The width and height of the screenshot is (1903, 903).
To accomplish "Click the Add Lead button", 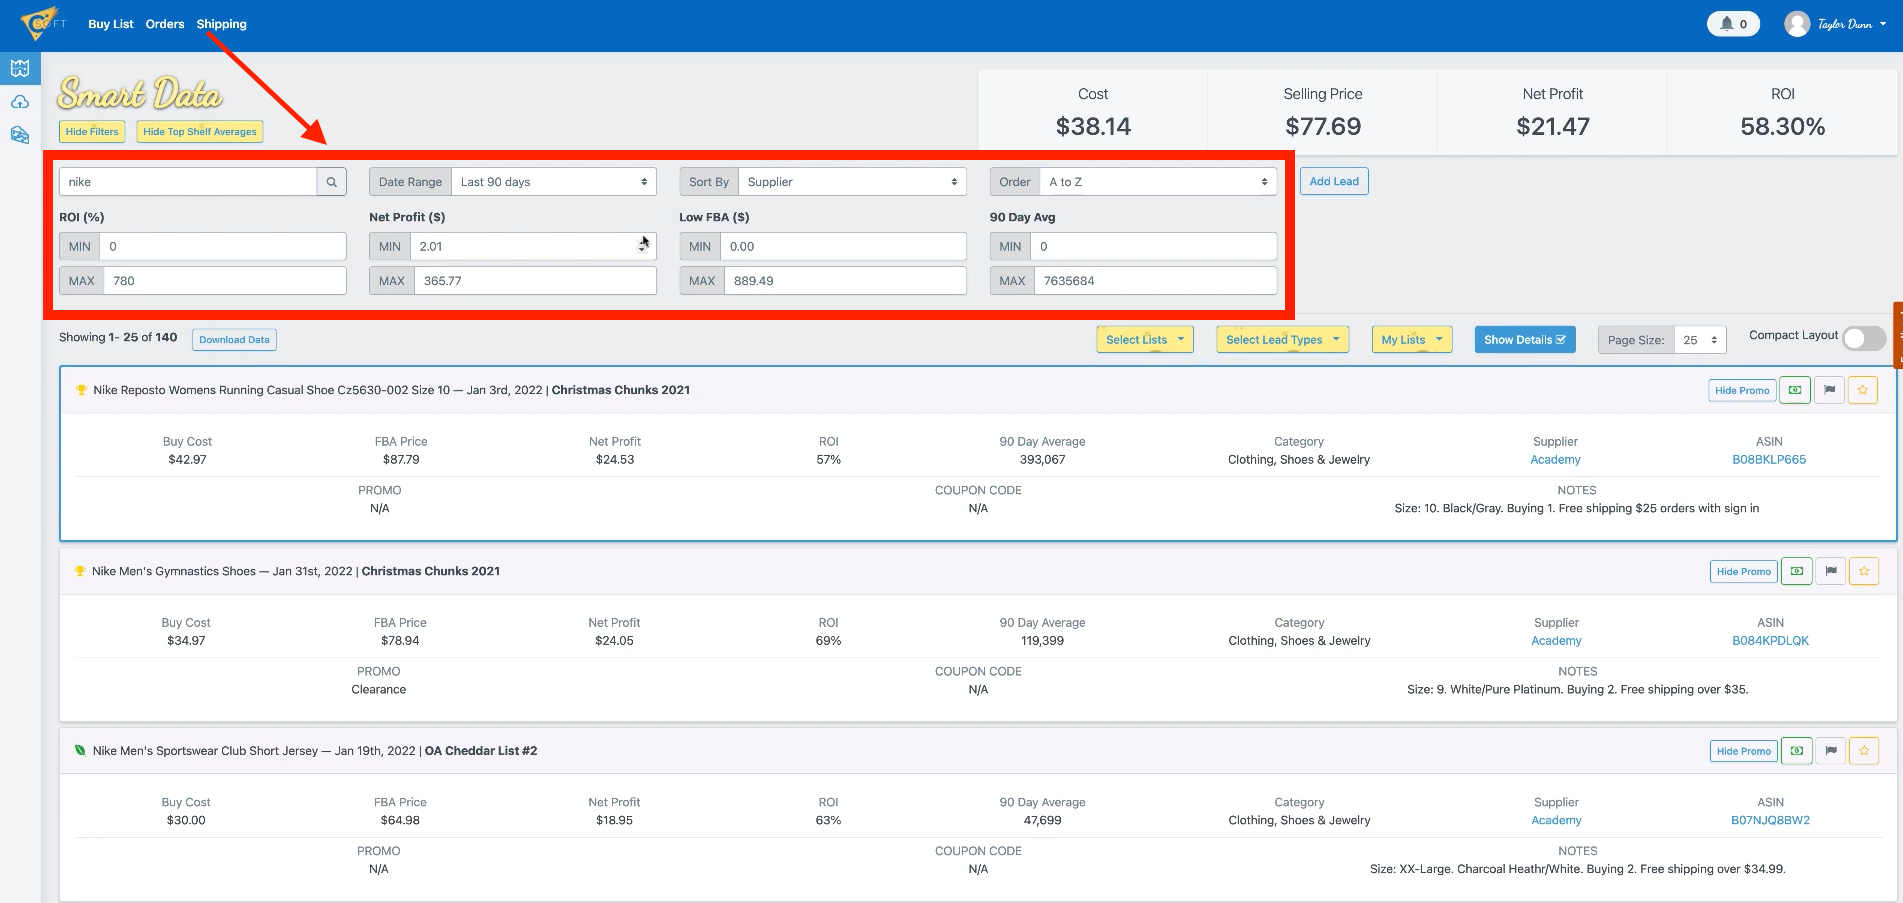I will point(1334,182).
